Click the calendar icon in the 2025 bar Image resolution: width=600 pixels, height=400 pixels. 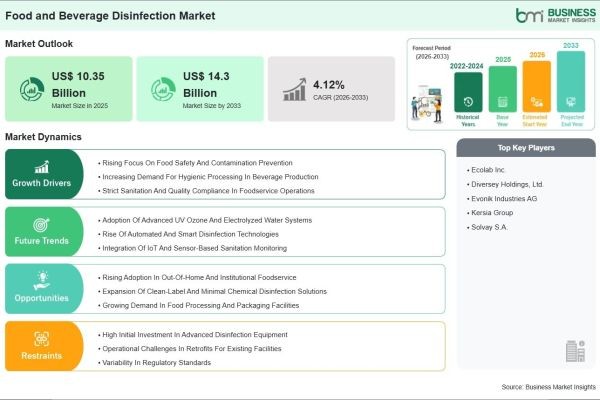(x=502, y=102)
